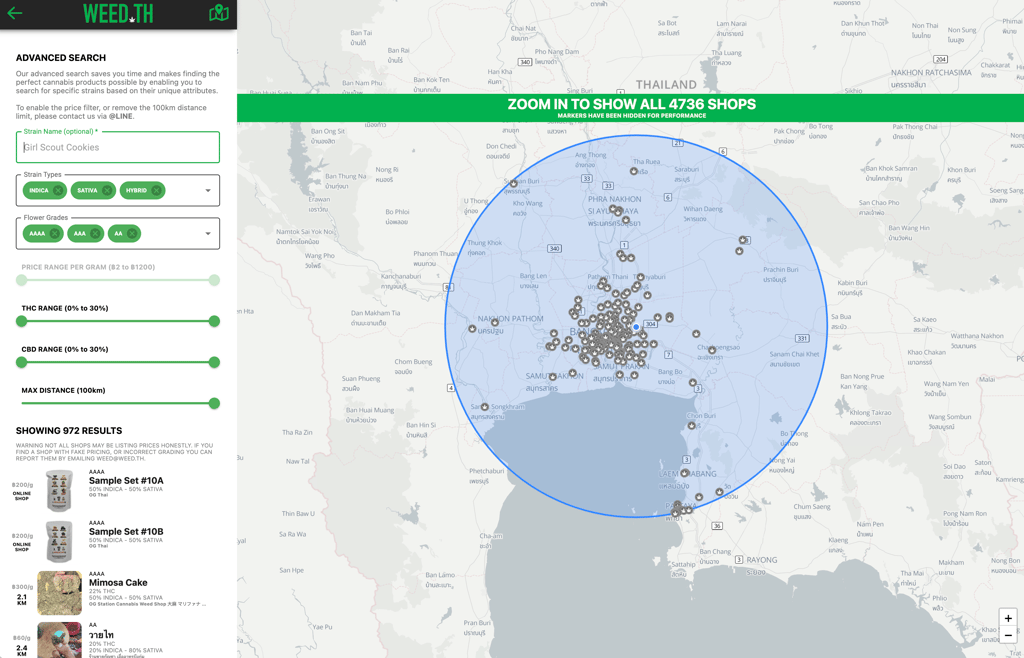The height and width of the screenshot is (658, 1024).
Task: Remove the HYBRID strain type chip
Action: pyautogui.click(x=156, y=191)
